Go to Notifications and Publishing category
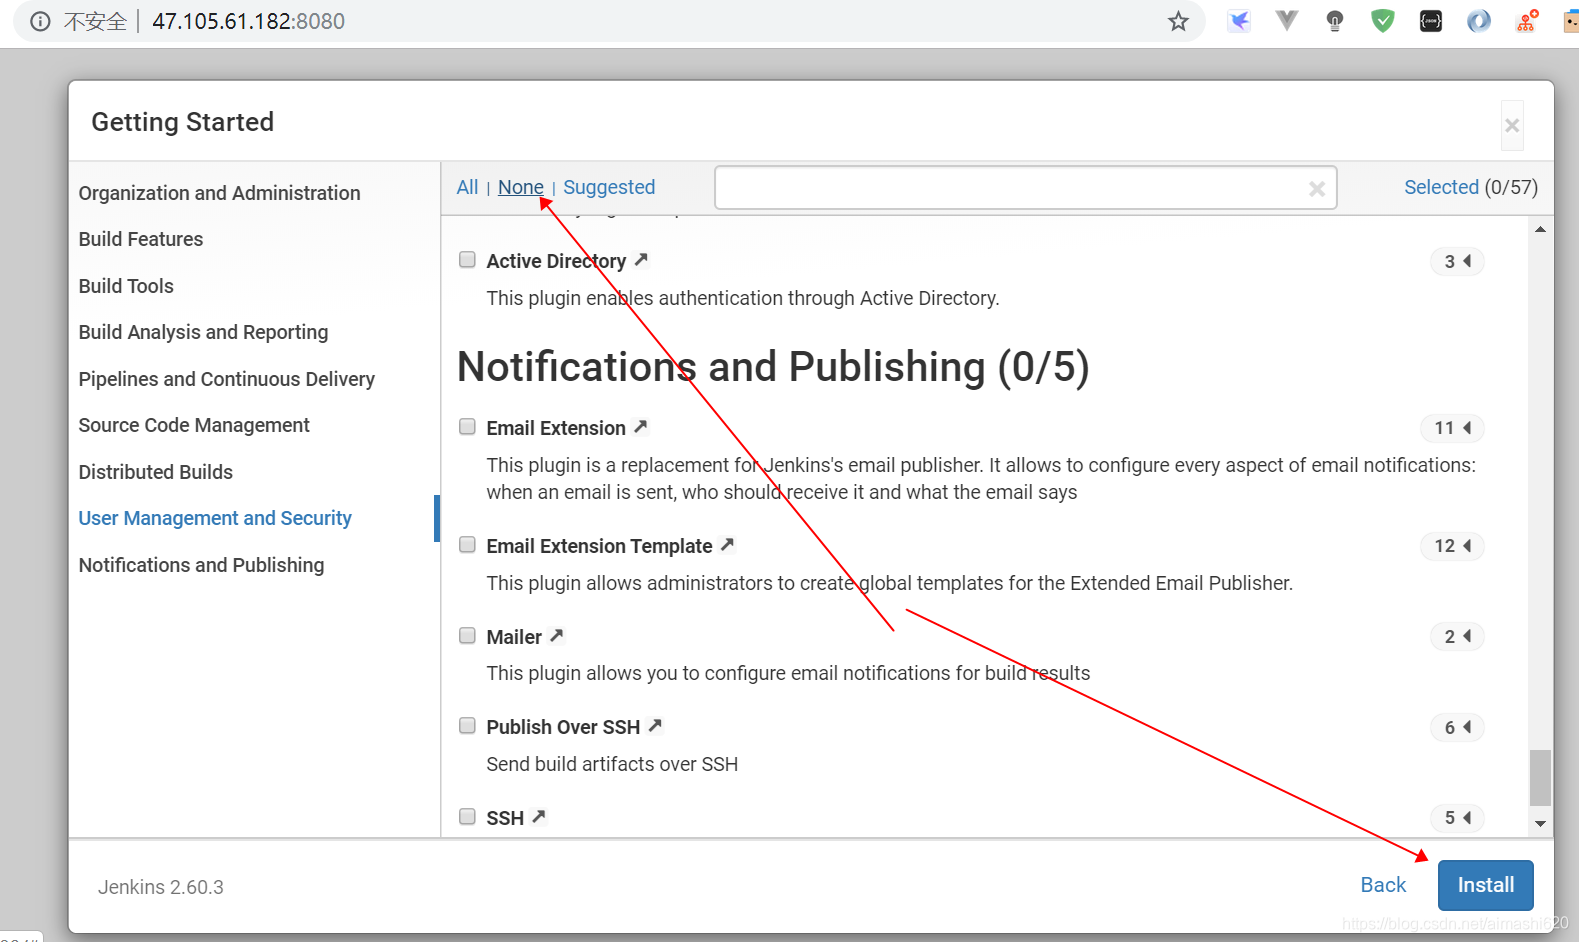Viewport: 1579px width, 942px height. [x=201, y=565]
